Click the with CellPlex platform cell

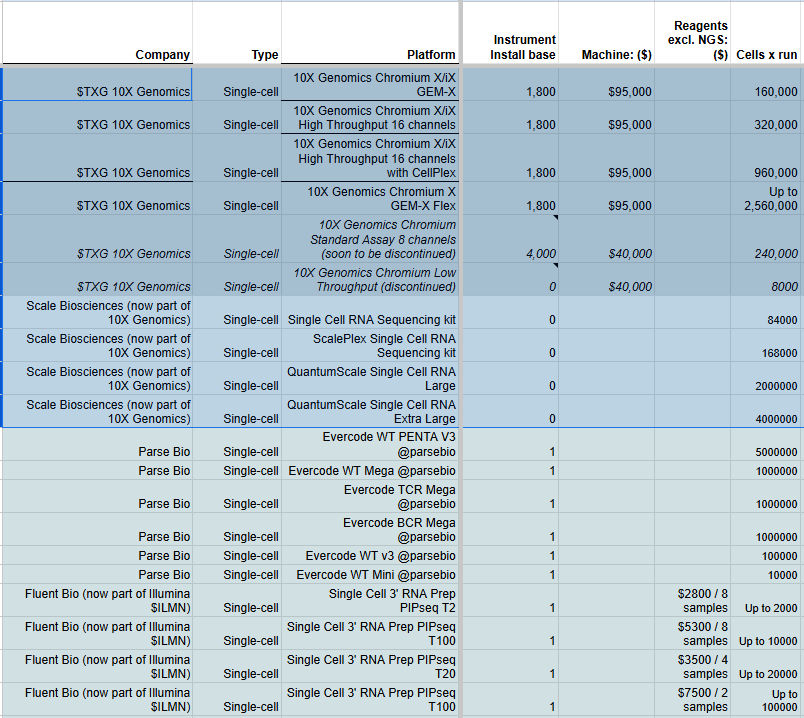pos(369,157)
